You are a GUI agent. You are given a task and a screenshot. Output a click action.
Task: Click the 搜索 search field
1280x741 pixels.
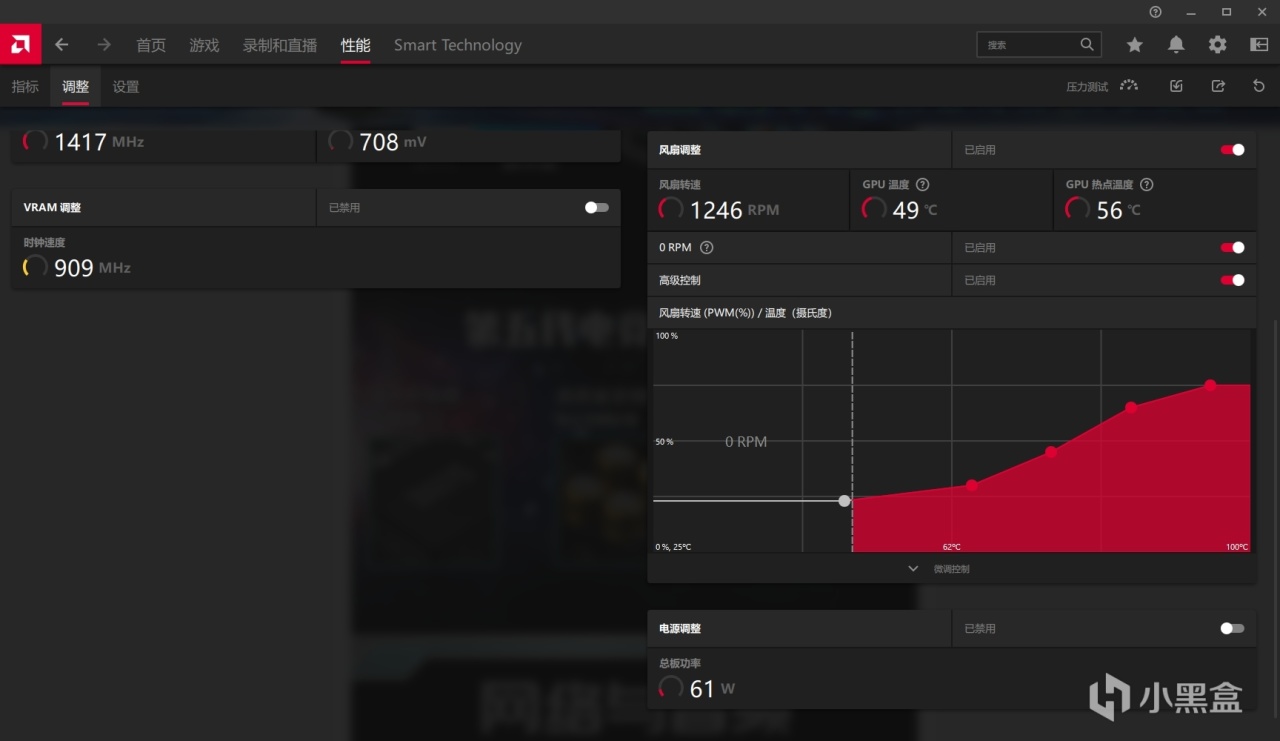1039,45
